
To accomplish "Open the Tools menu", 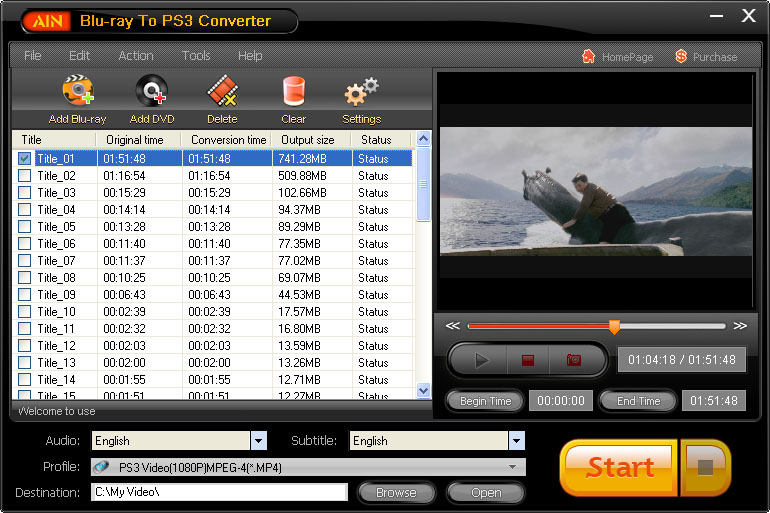I will click(196, 55).
